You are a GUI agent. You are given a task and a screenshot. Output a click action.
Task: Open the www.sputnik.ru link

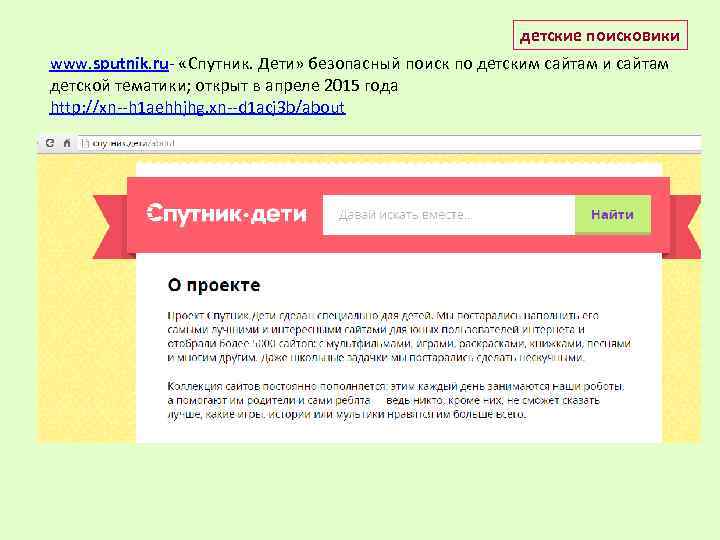(x=109, y=63)
